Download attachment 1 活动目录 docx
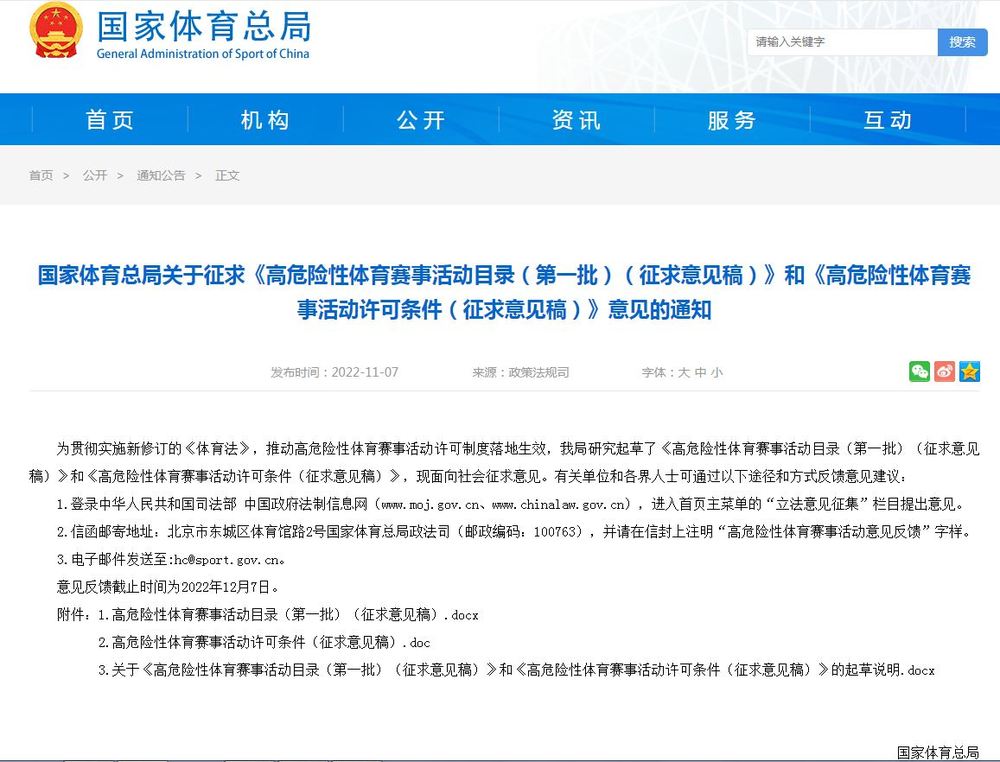 pos(288,615)
